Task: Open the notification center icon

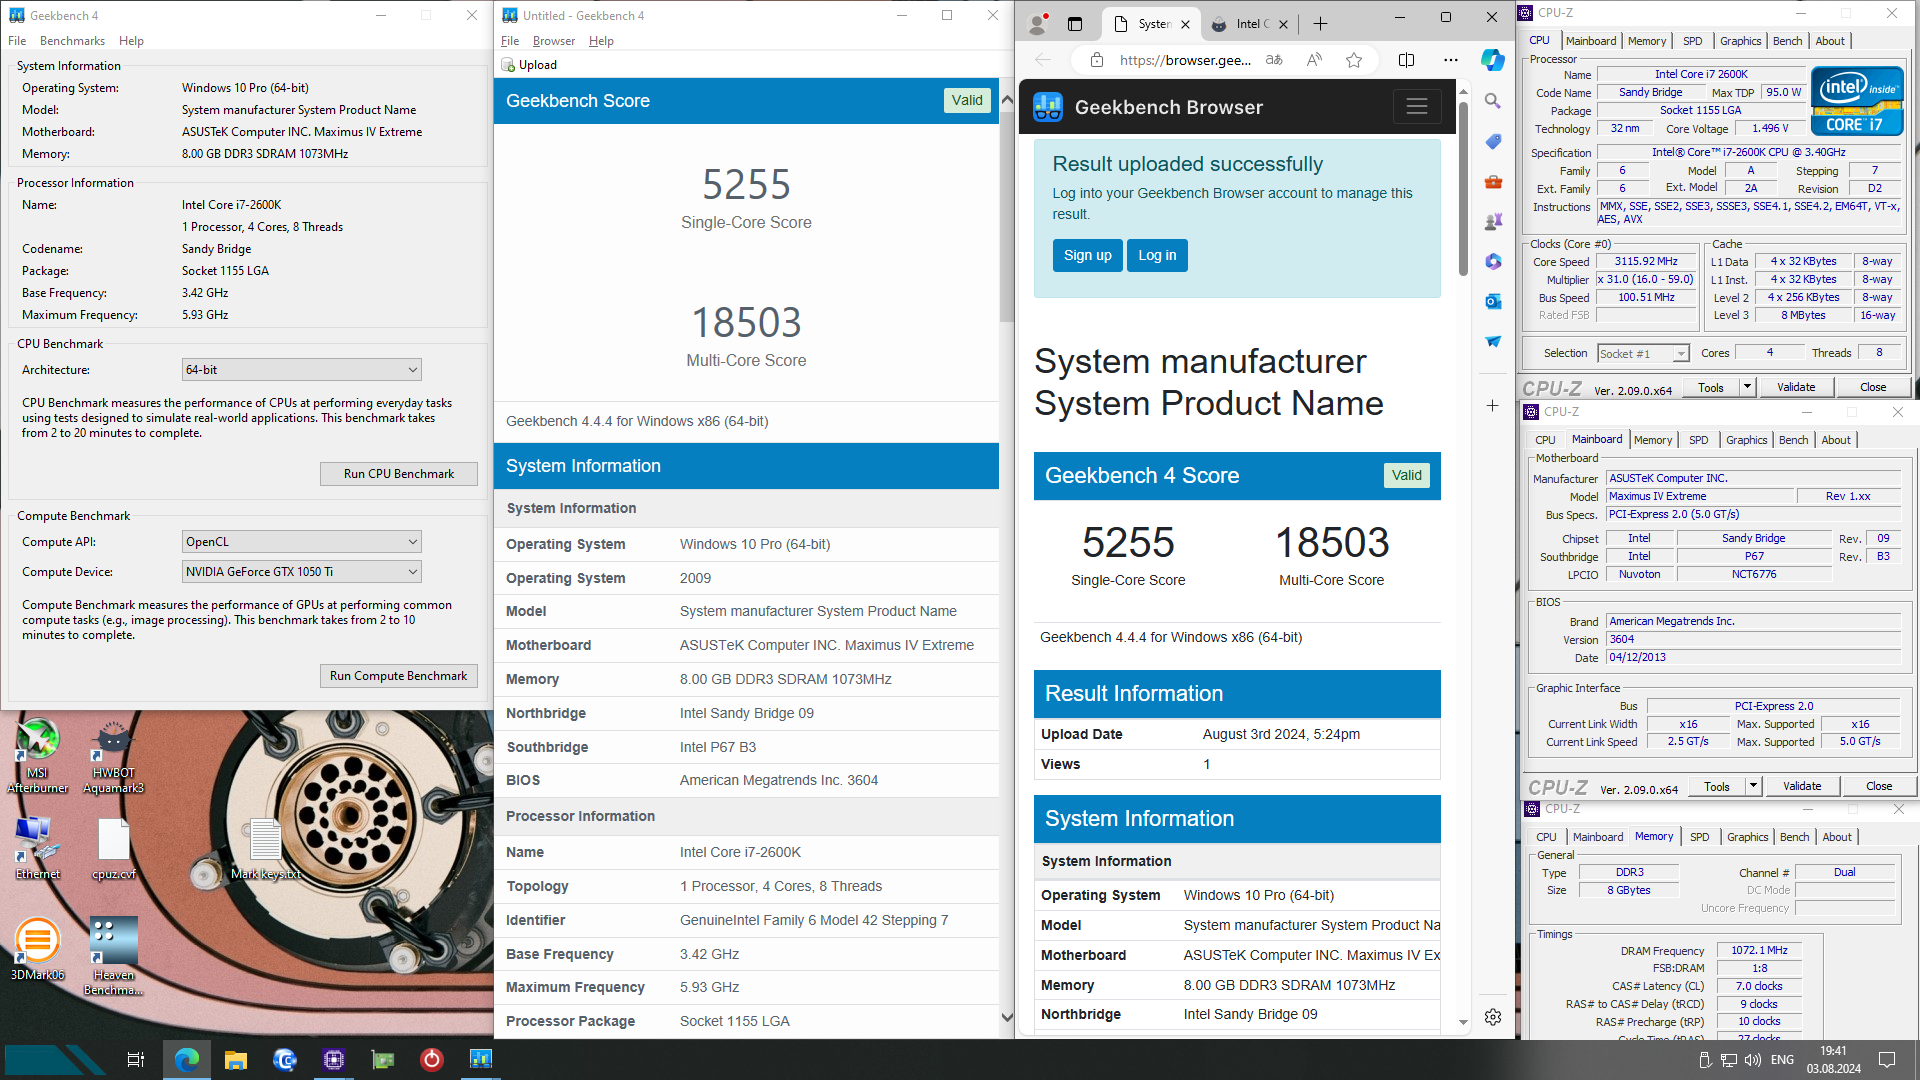Action: tap(1887, 1060)
